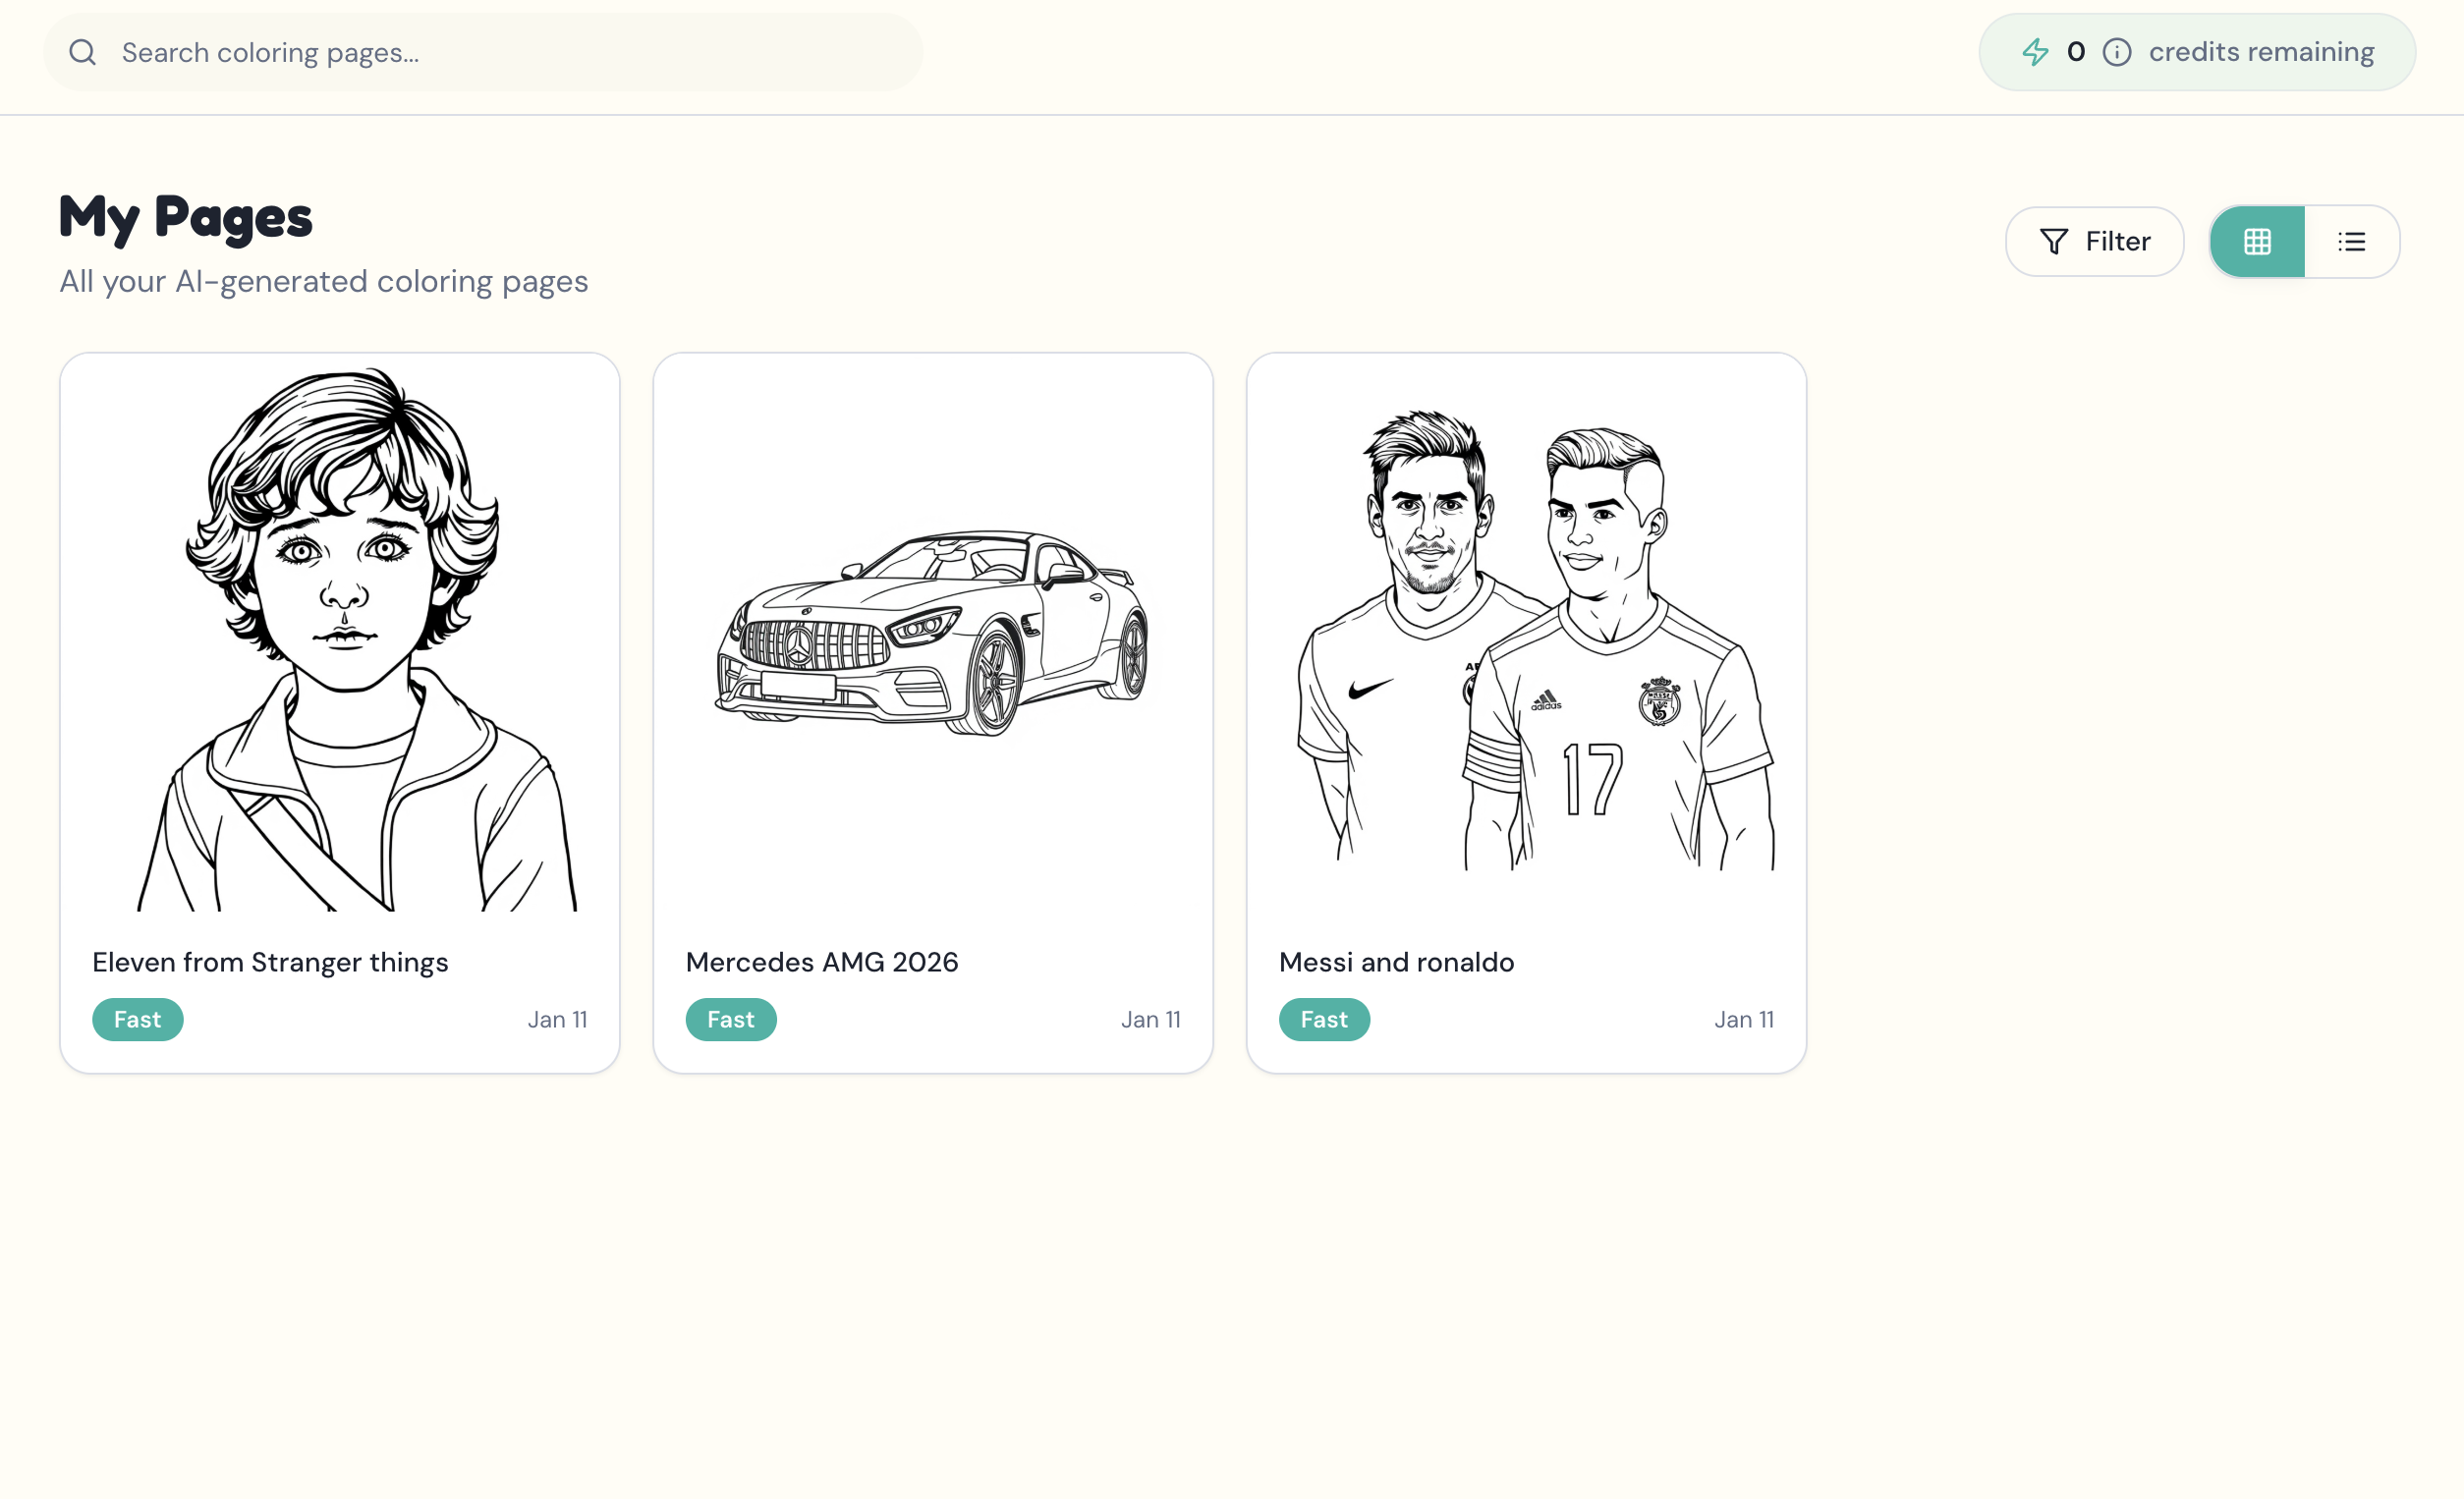Click the search icon to start a search

tap(83, 51)
